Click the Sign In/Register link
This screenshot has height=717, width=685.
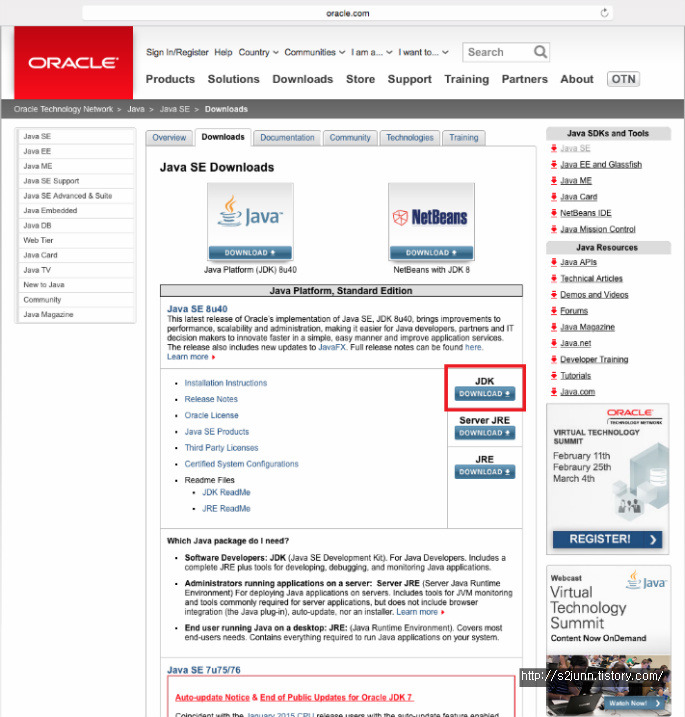pos(177,52)
